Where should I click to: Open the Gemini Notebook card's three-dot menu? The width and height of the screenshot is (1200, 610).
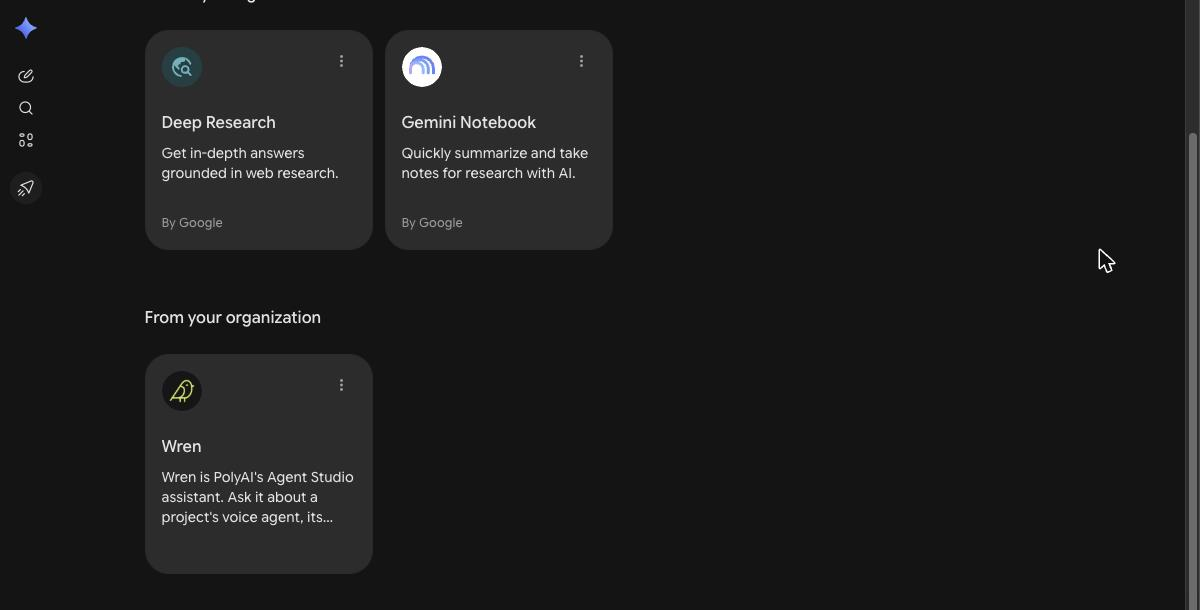pos(581,61)
